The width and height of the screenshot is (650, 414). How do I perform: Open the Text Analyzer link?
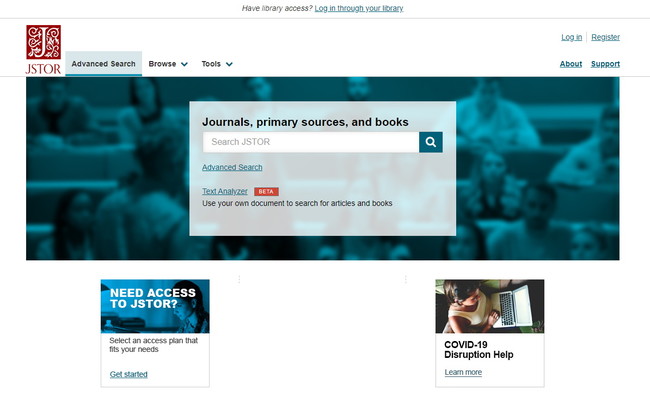pyautogui.click(x=225, y=191)
